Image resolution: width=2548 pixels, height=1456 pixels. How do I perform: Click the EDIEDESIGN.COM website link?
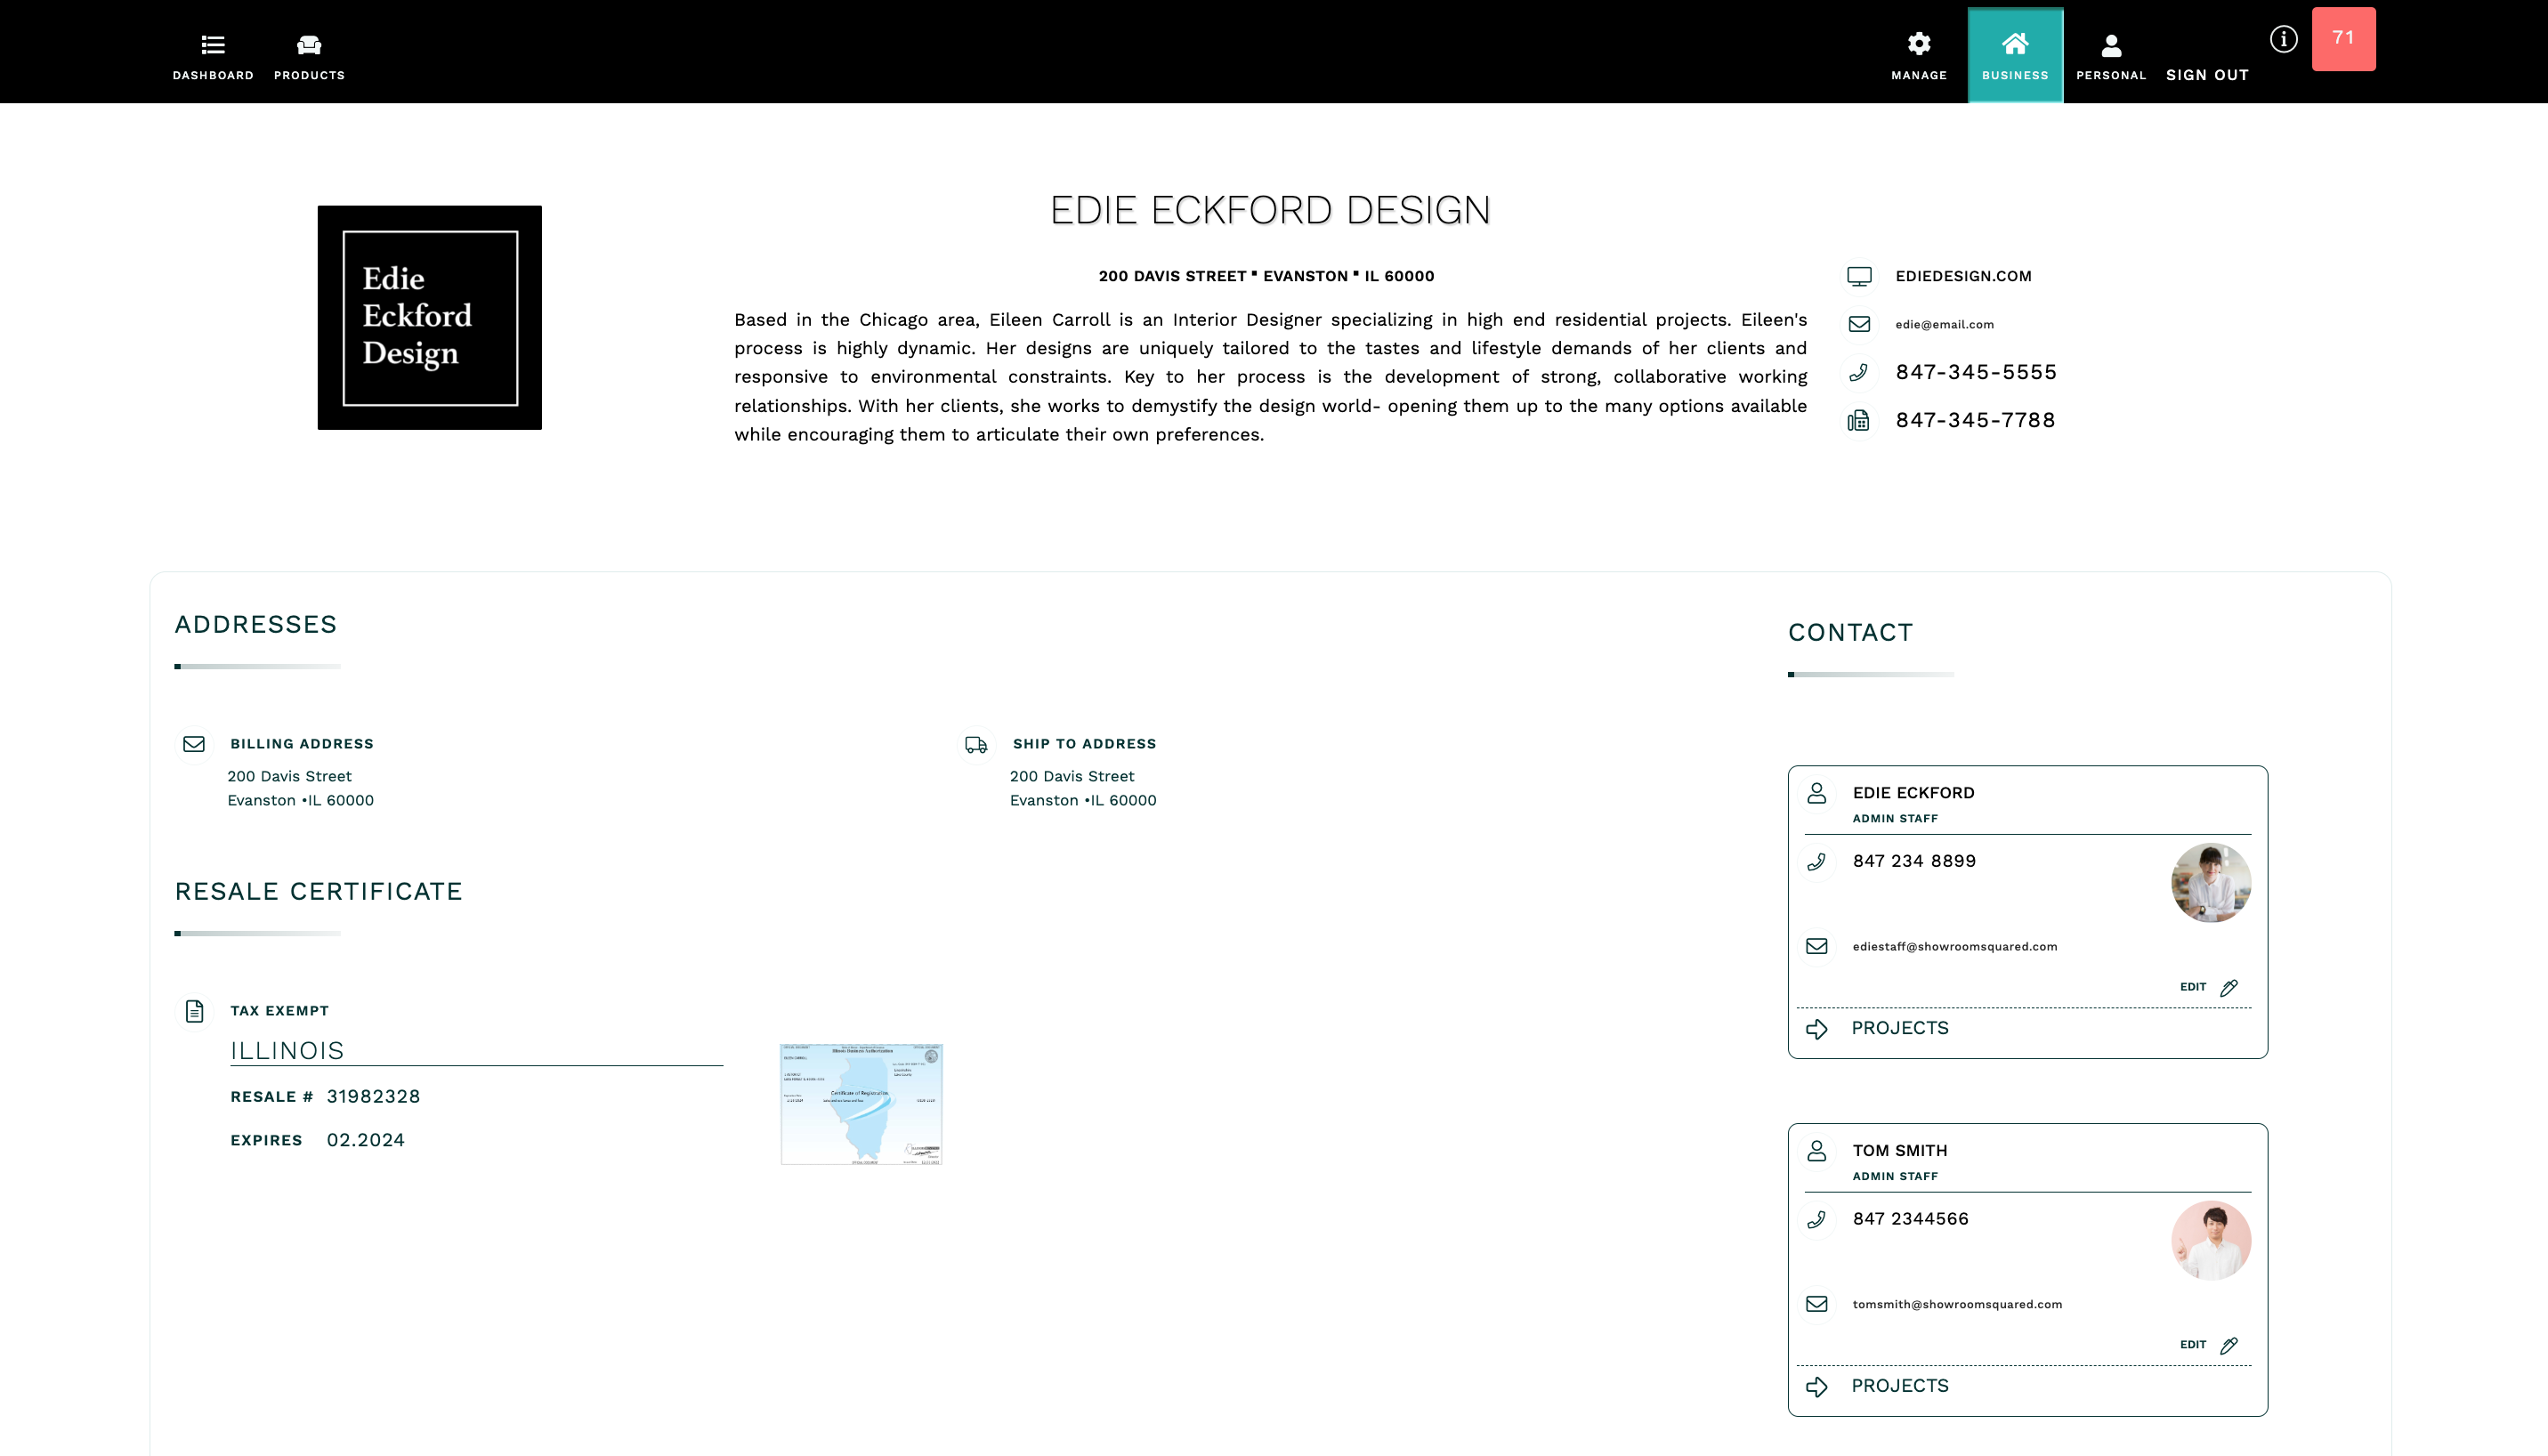1963,276
